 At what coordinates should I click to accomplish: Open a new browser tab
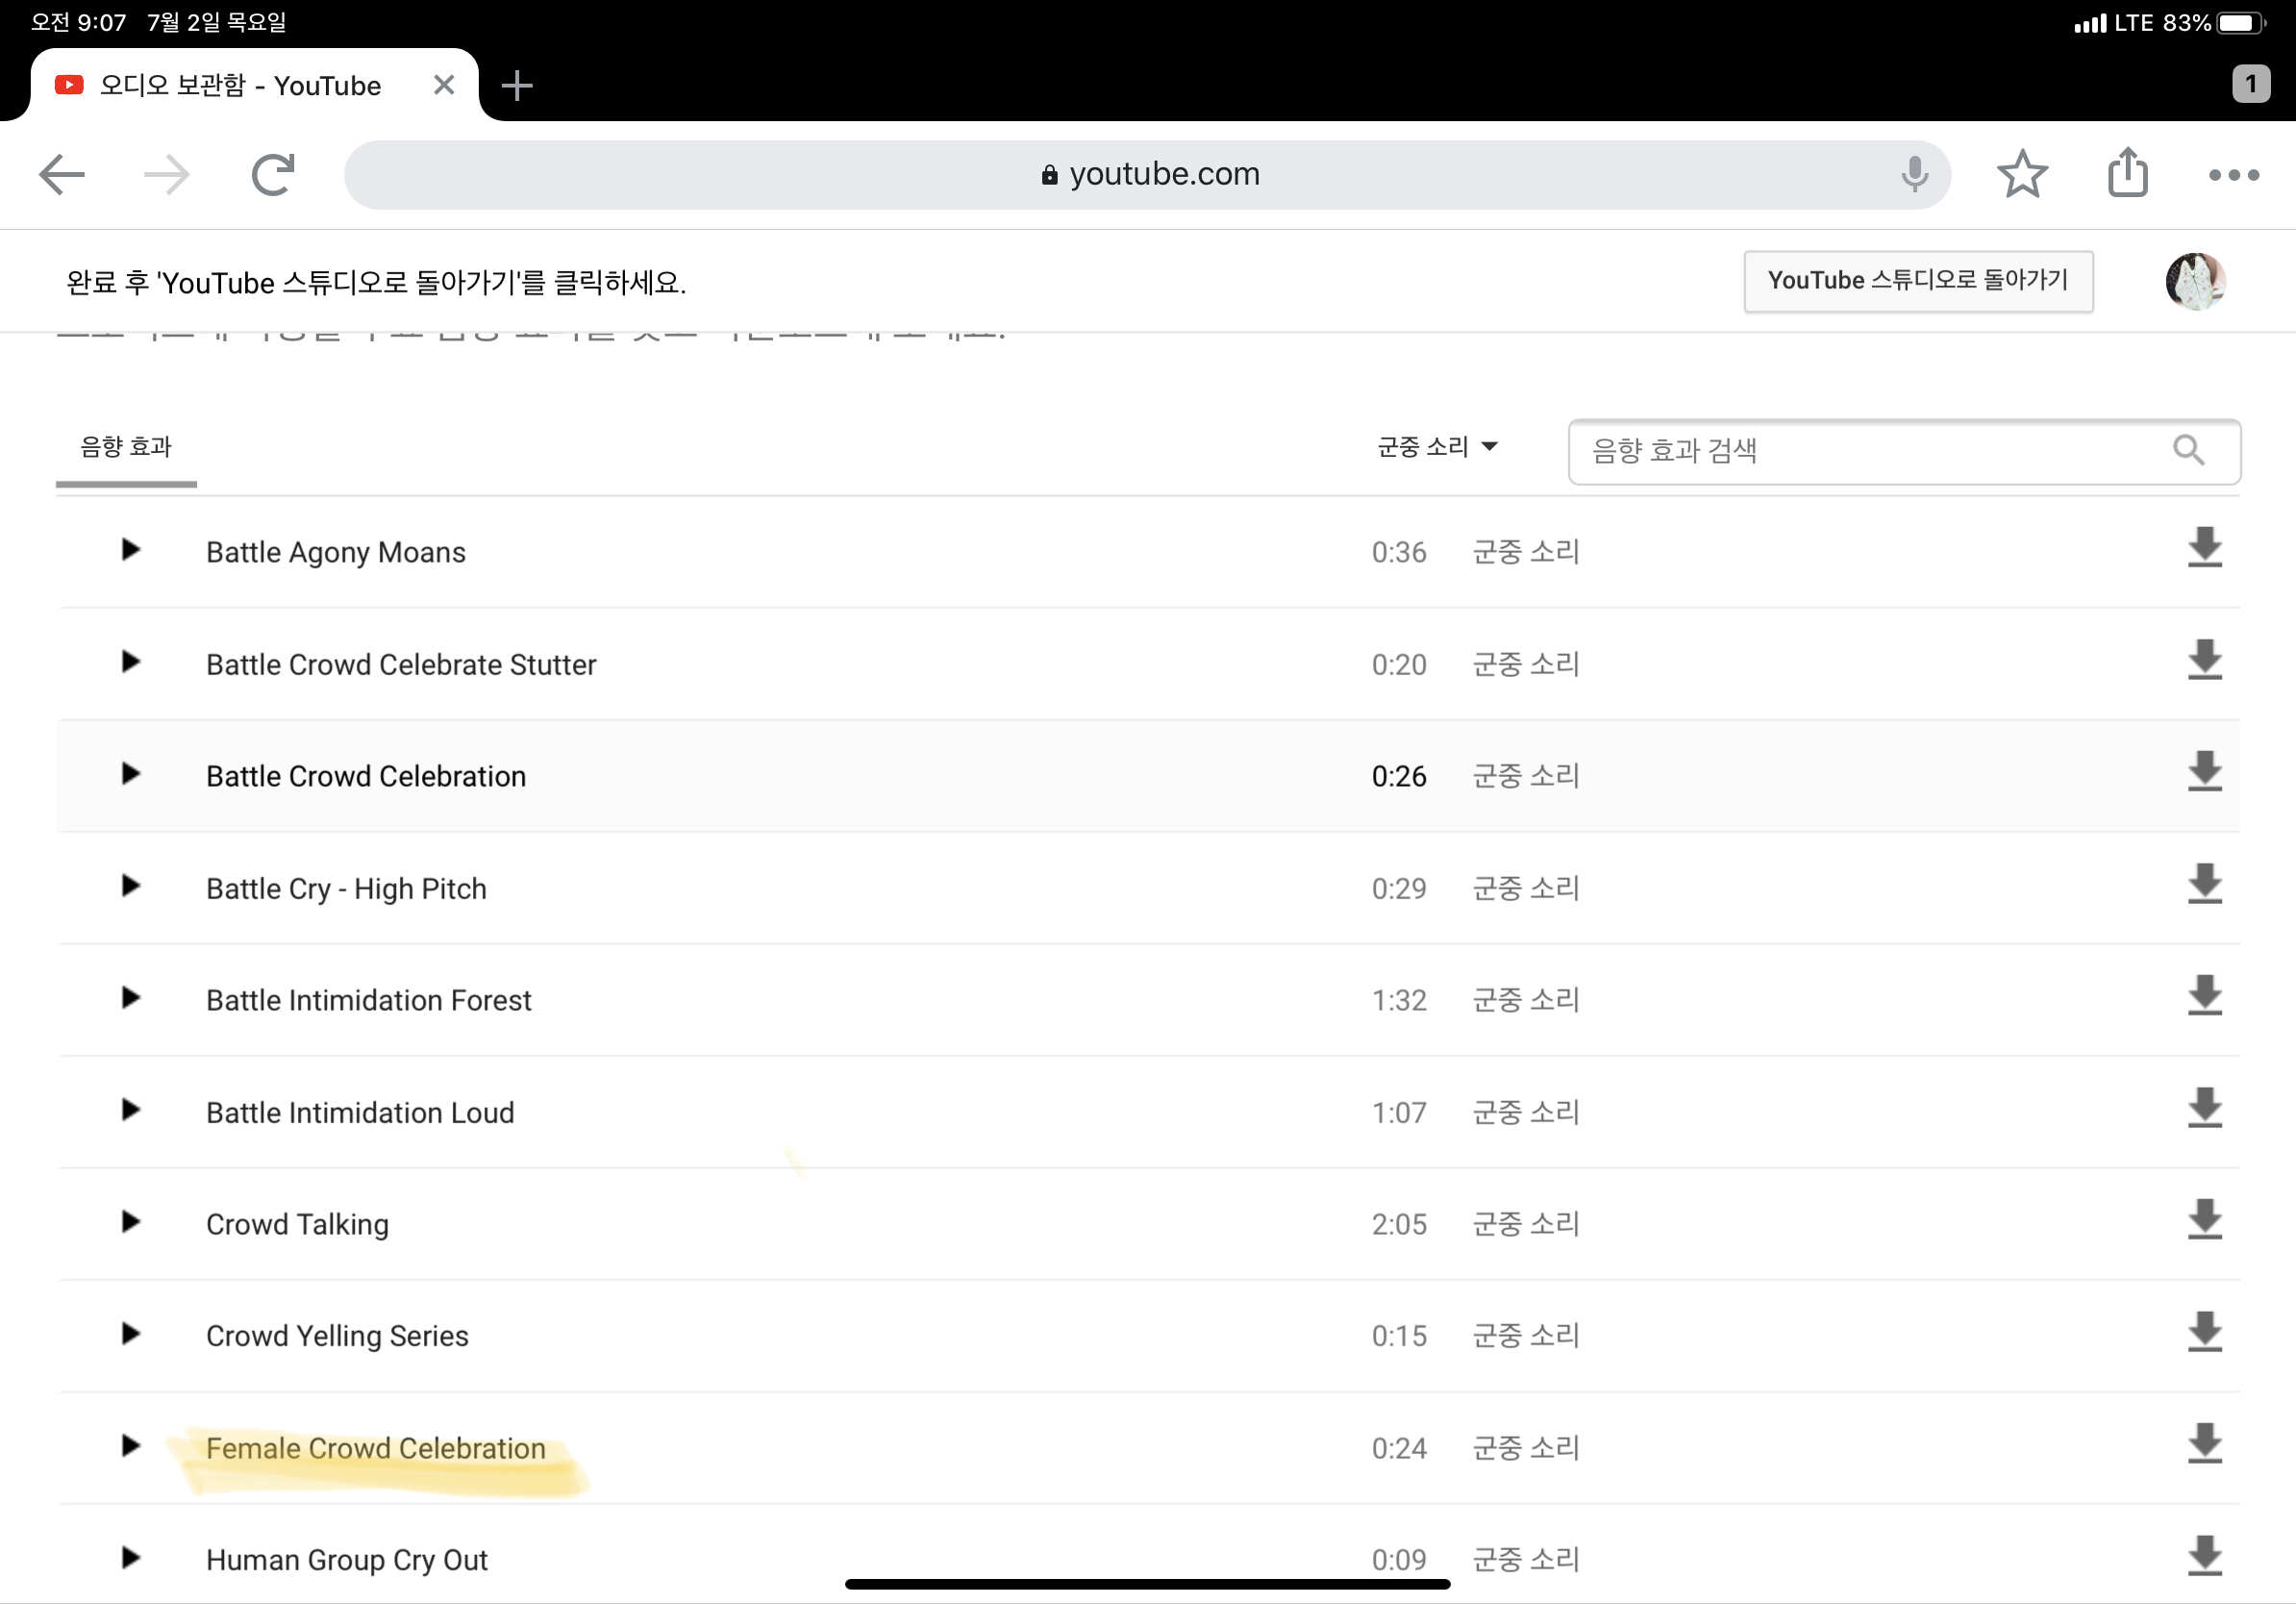(x=516, y=86)
